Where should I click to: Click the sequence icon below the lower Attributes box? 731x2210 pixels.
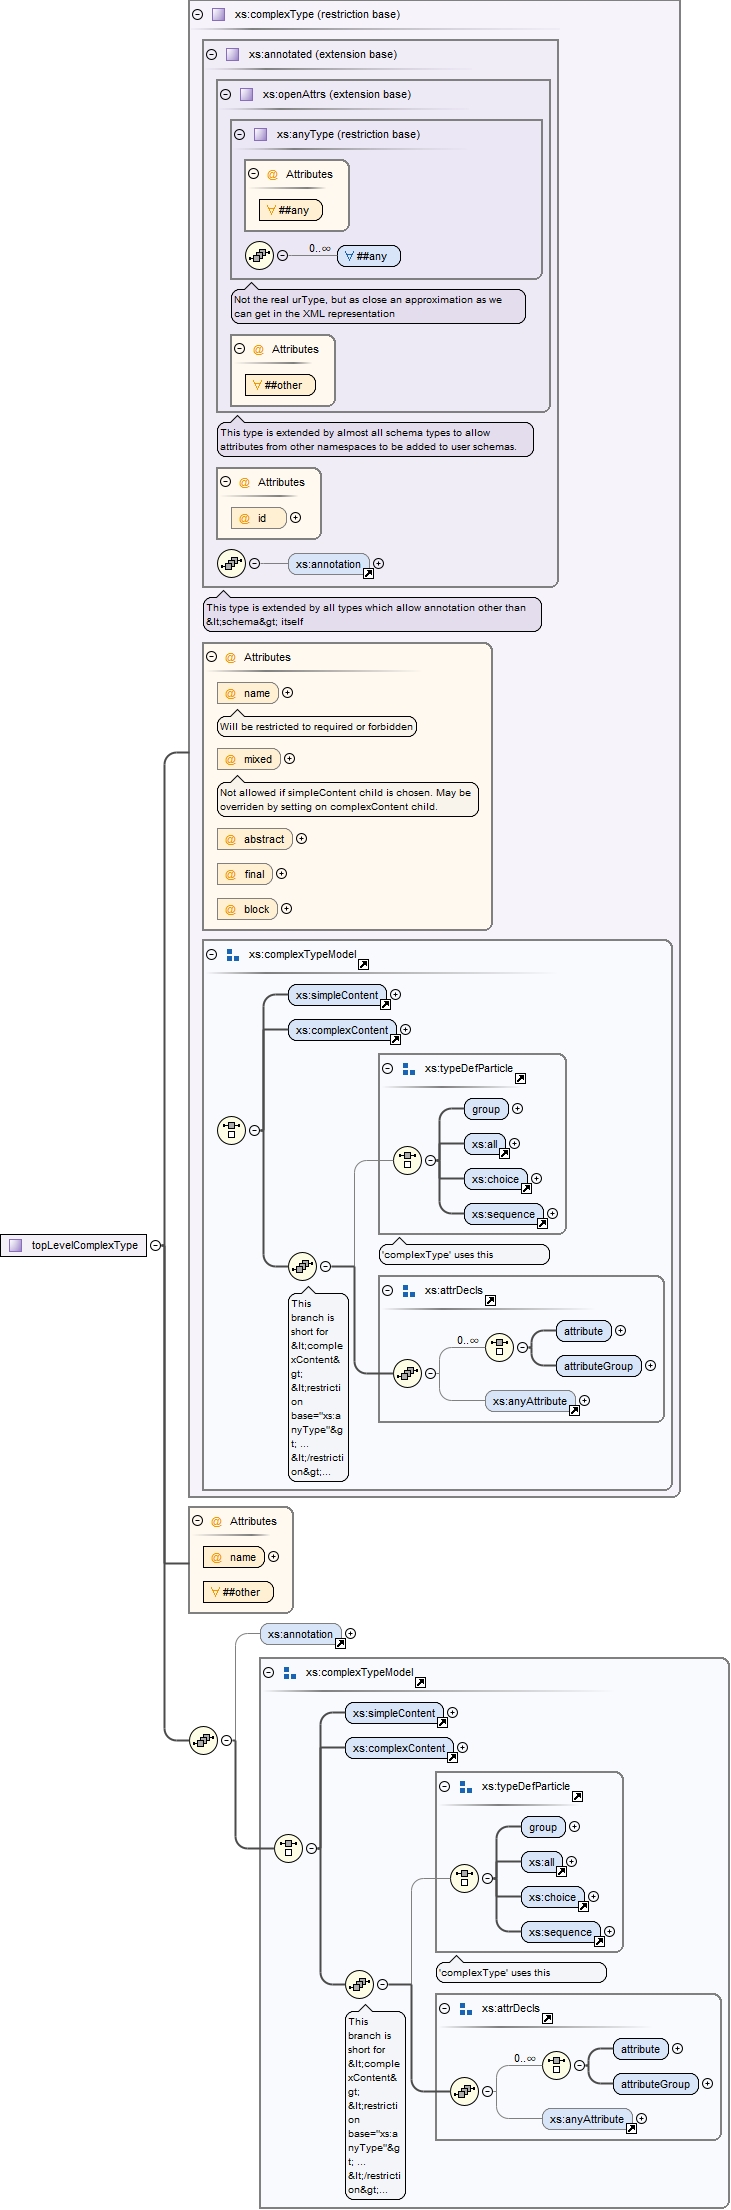coord(203,1740)
